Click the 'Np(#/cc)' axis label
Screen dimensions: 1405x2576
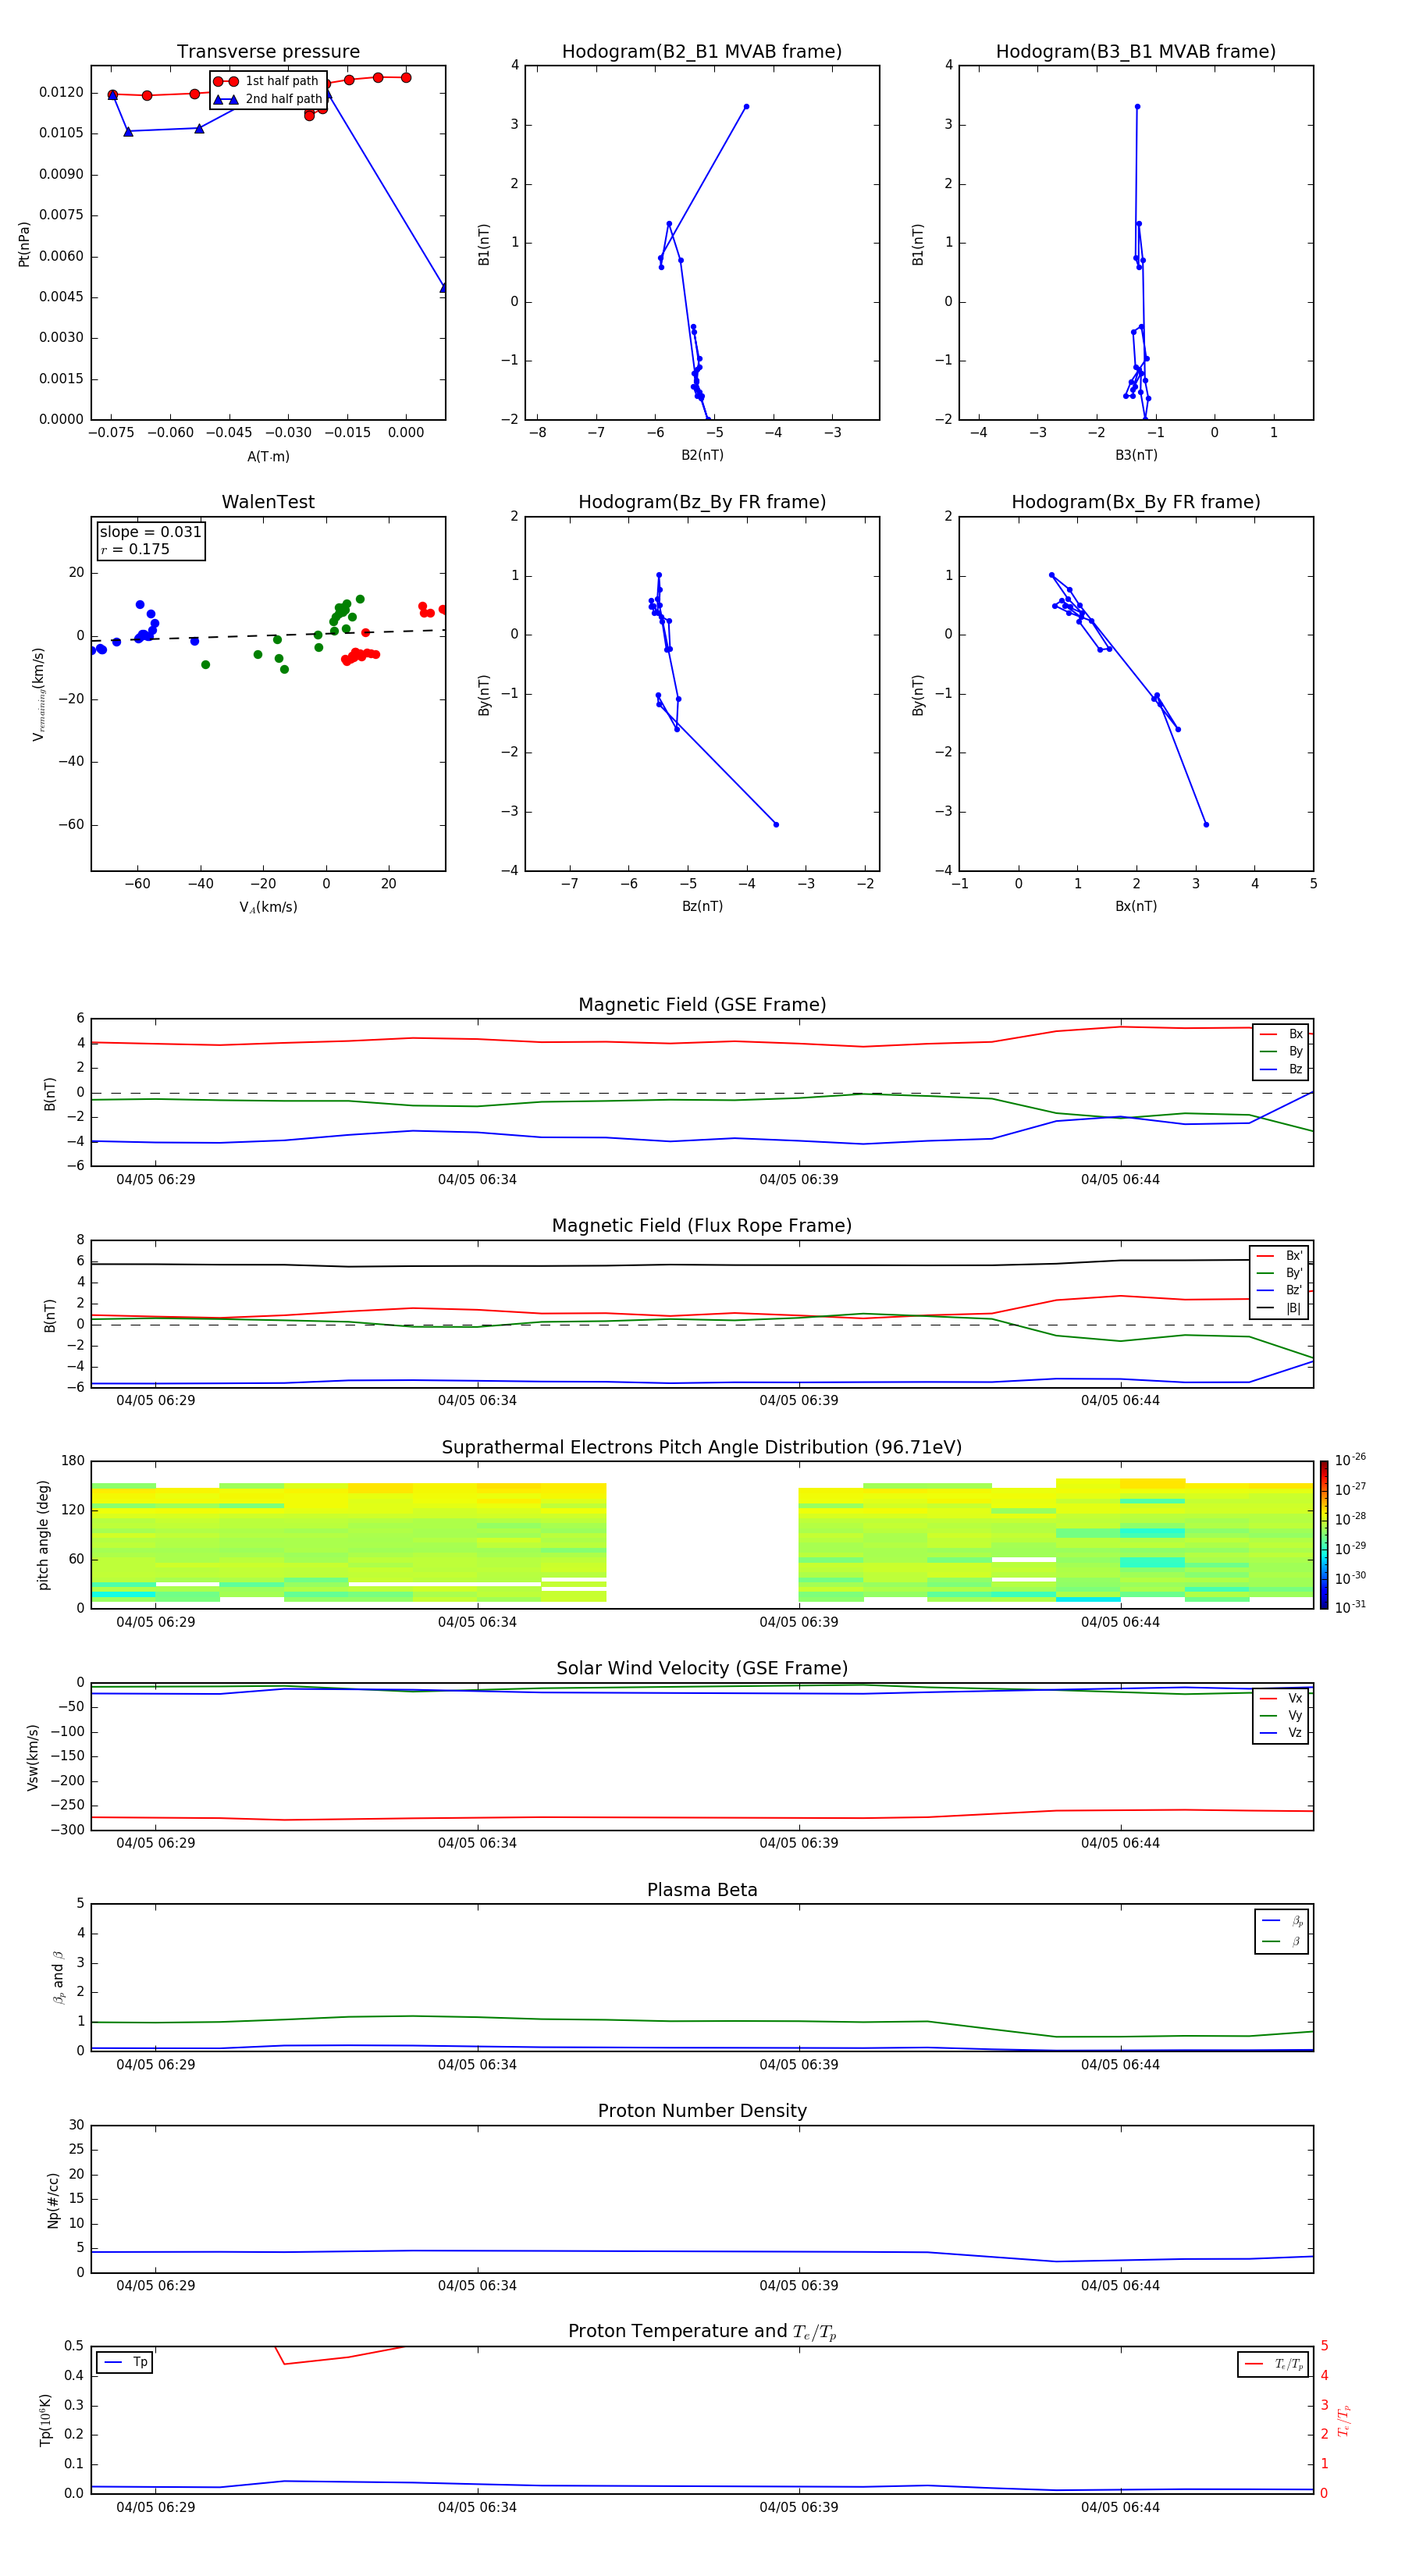(53, 2200)
